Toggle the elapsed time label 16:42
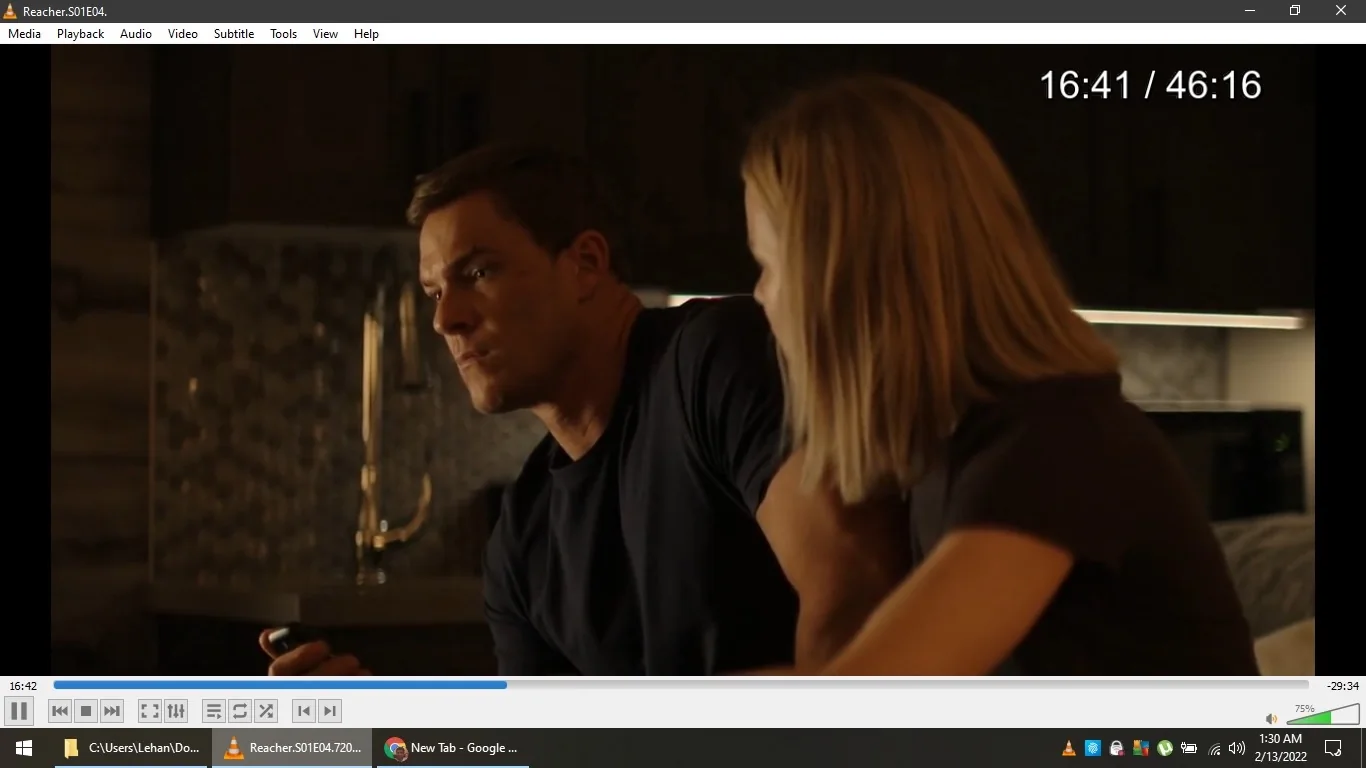Screen dimensions: 1366x768 tap(23, 686)
